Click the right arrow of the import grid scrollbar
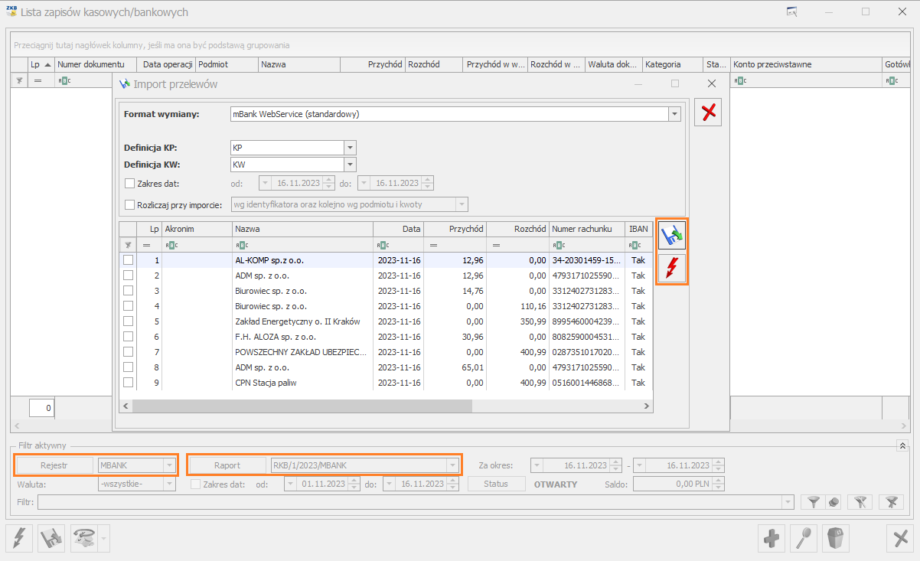920x561 pixels. click(x=646, y=406)
